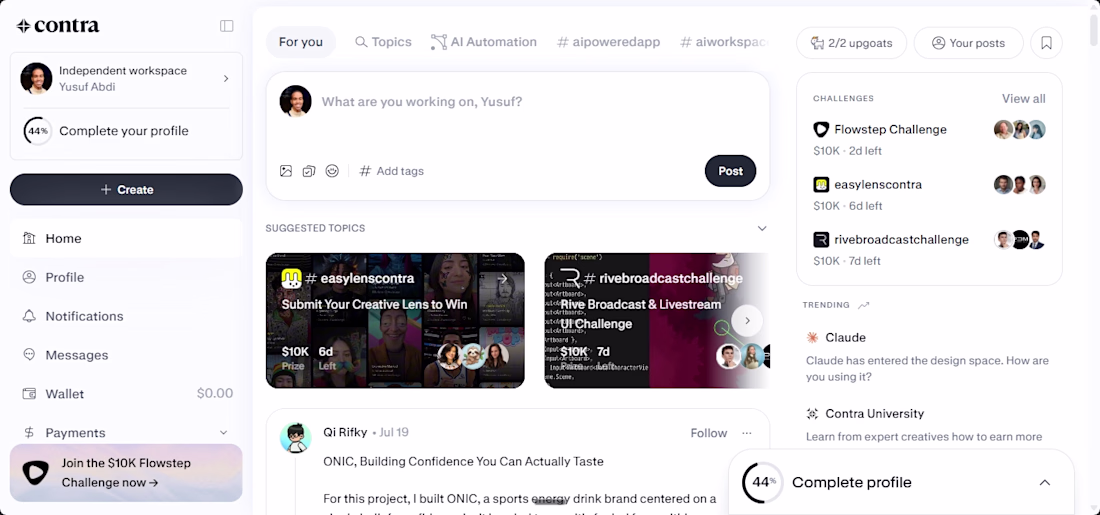This screenshot has width=1100, height=515.
Task: Attach an image using the picture icon
Action: tap(286, 170)
